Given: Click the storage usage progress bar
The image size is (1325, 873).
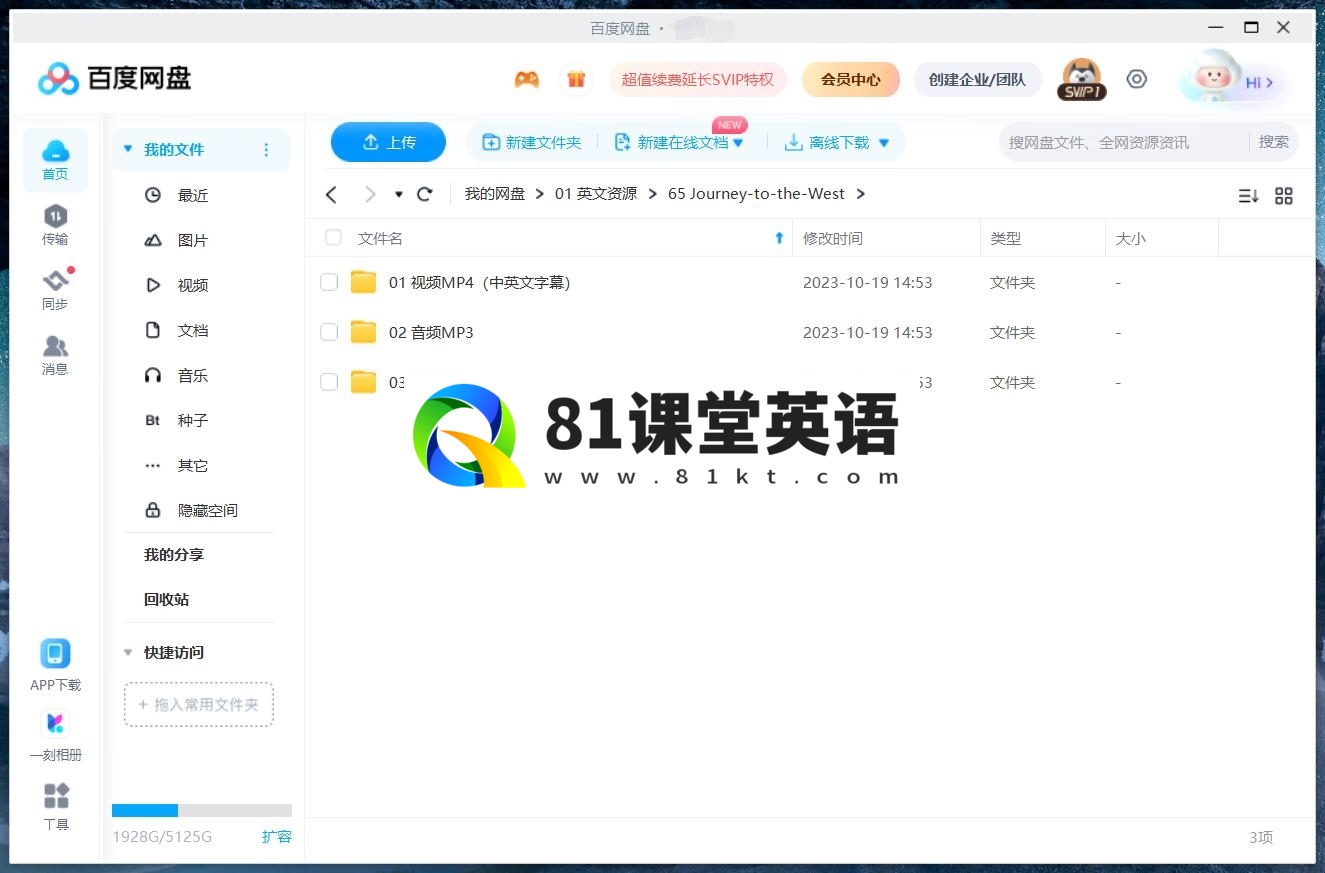Looking at the screenshot, I should [202, 810].
